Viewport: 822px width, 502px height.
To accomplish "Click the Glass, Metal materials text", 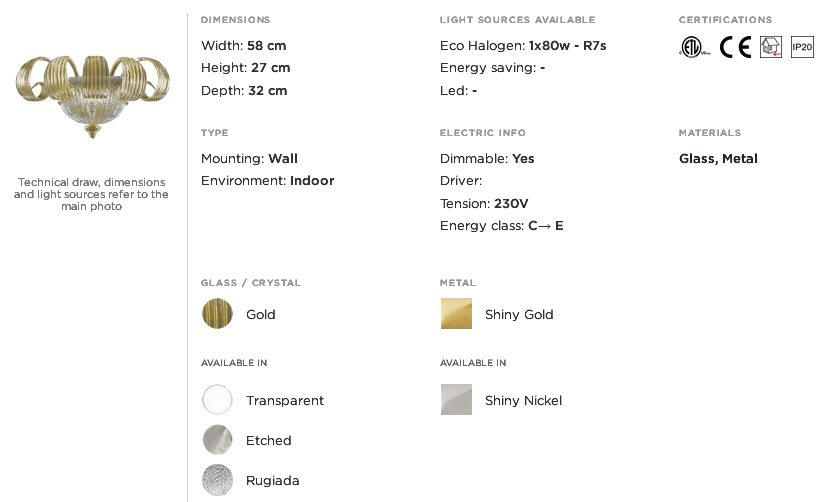I will [x=718, y=159].
